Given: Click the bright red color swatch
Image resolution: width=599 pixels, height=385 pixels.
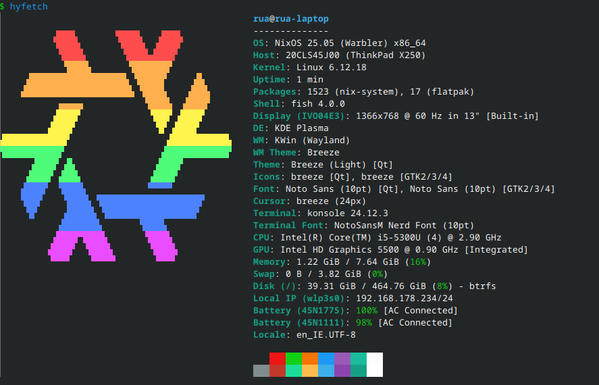Looking at the screenshot, I should pyautogui.click(x=277, y=359).
